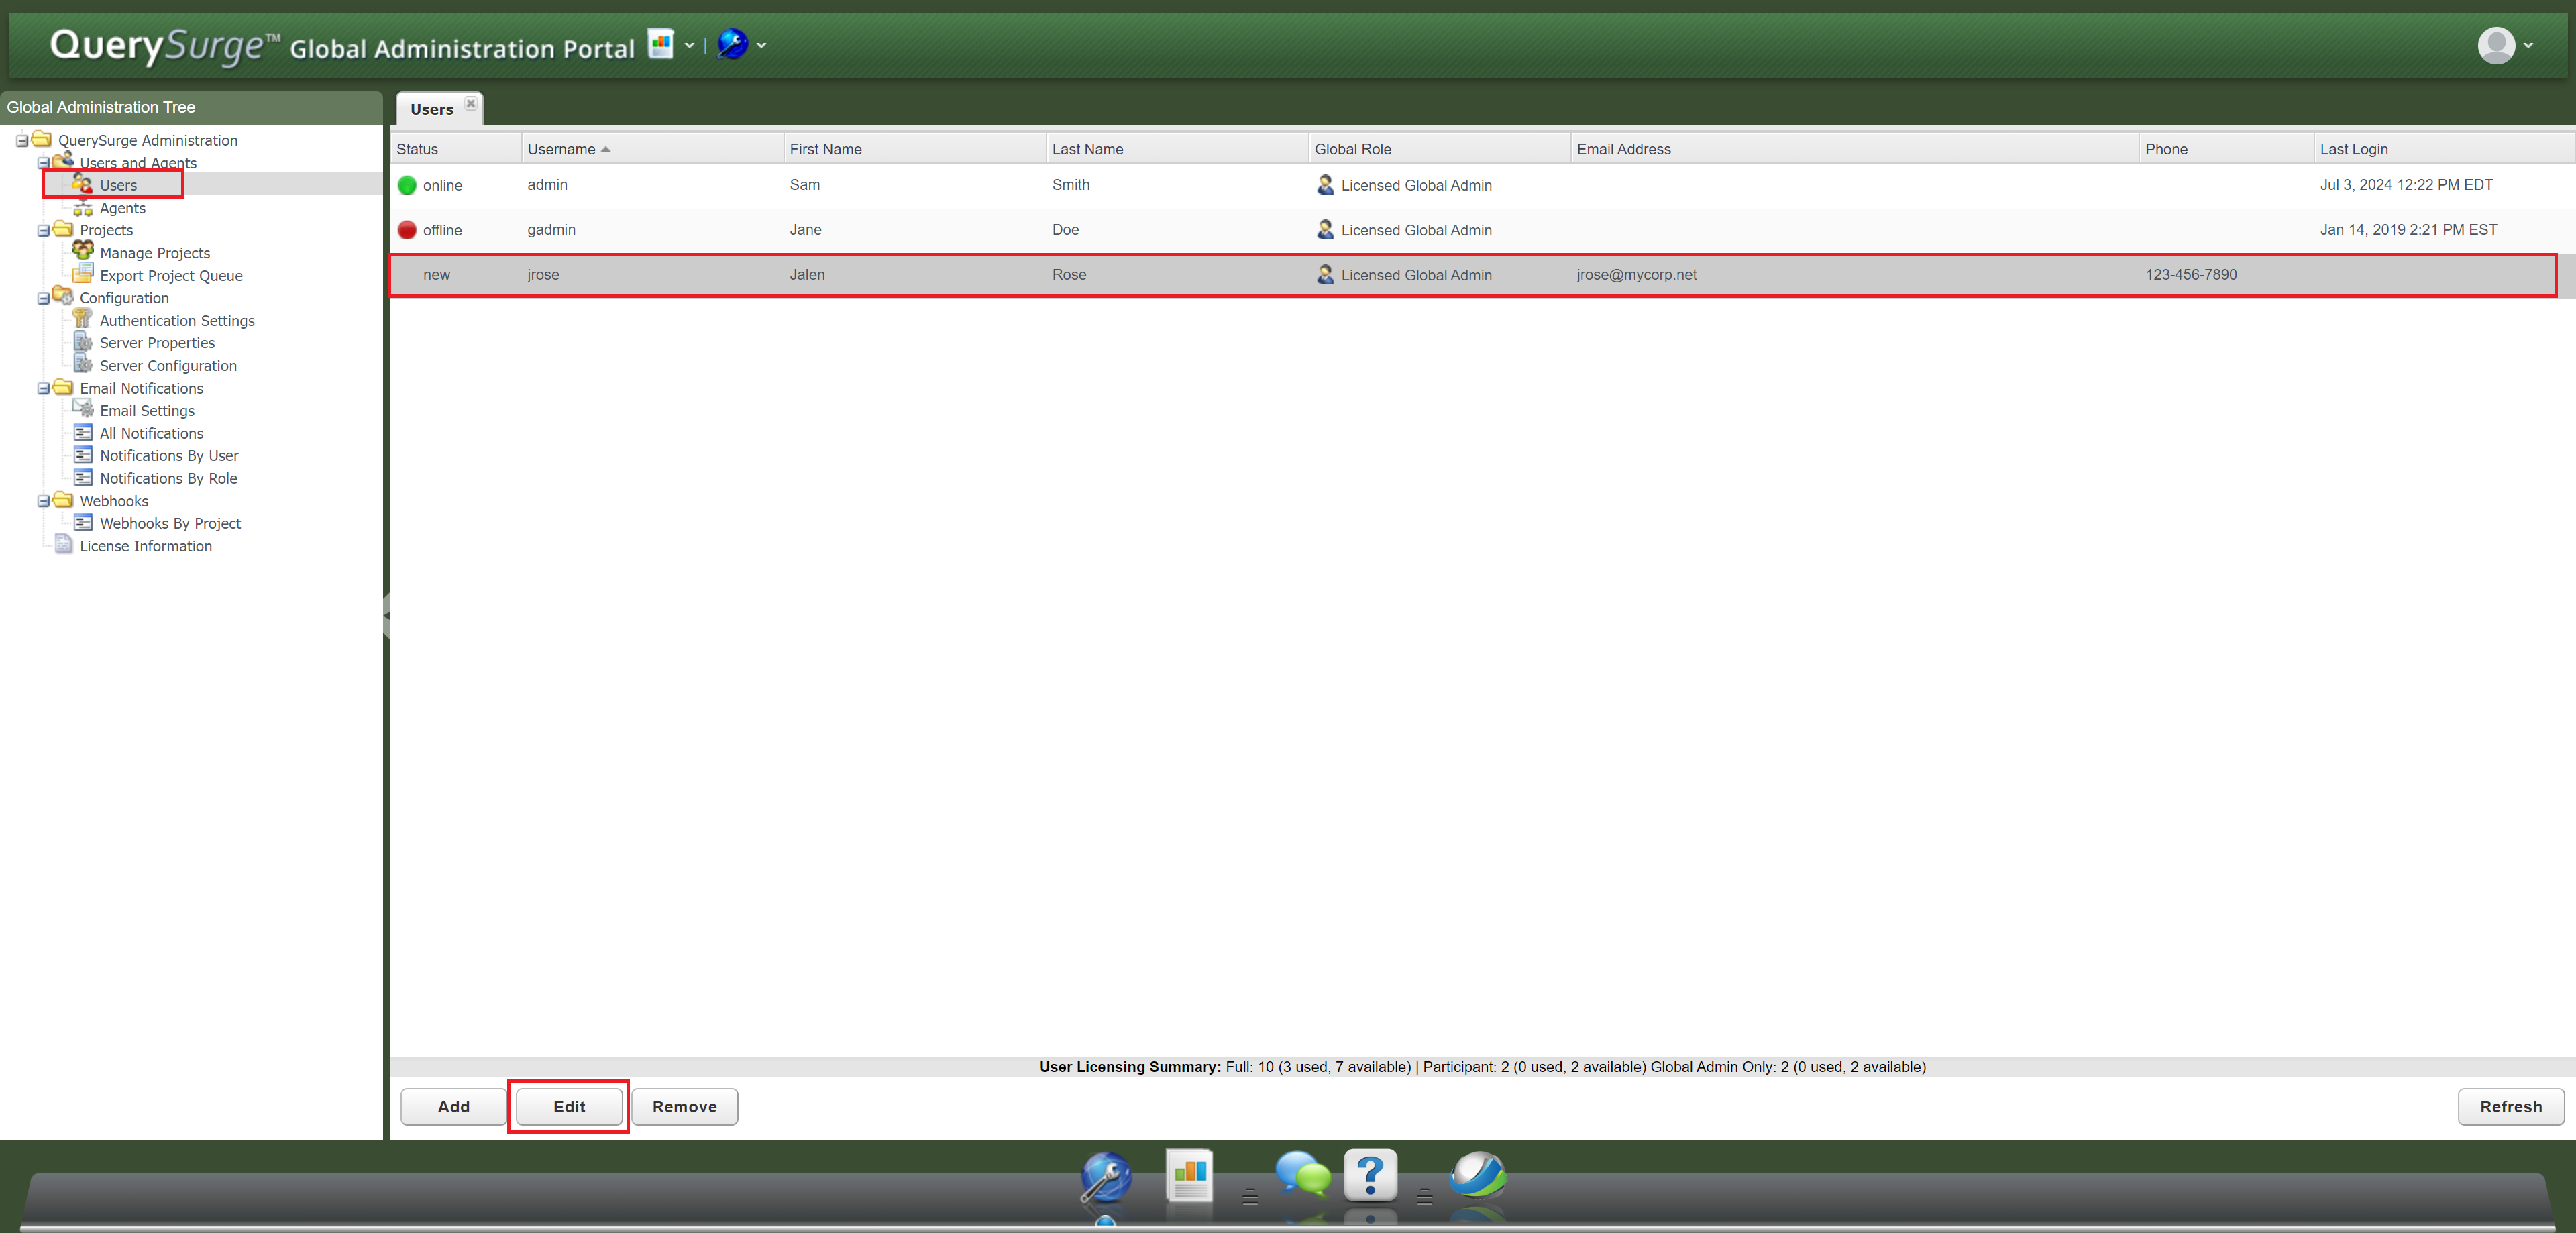Click the Server Properties gear icon
2576x1233 pixels.
click(x=83, y=342)
